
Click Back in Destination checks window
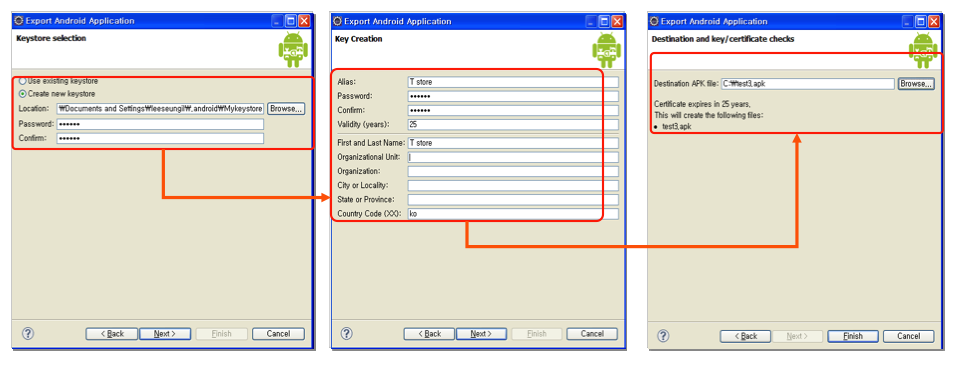(x=745, y=336)
